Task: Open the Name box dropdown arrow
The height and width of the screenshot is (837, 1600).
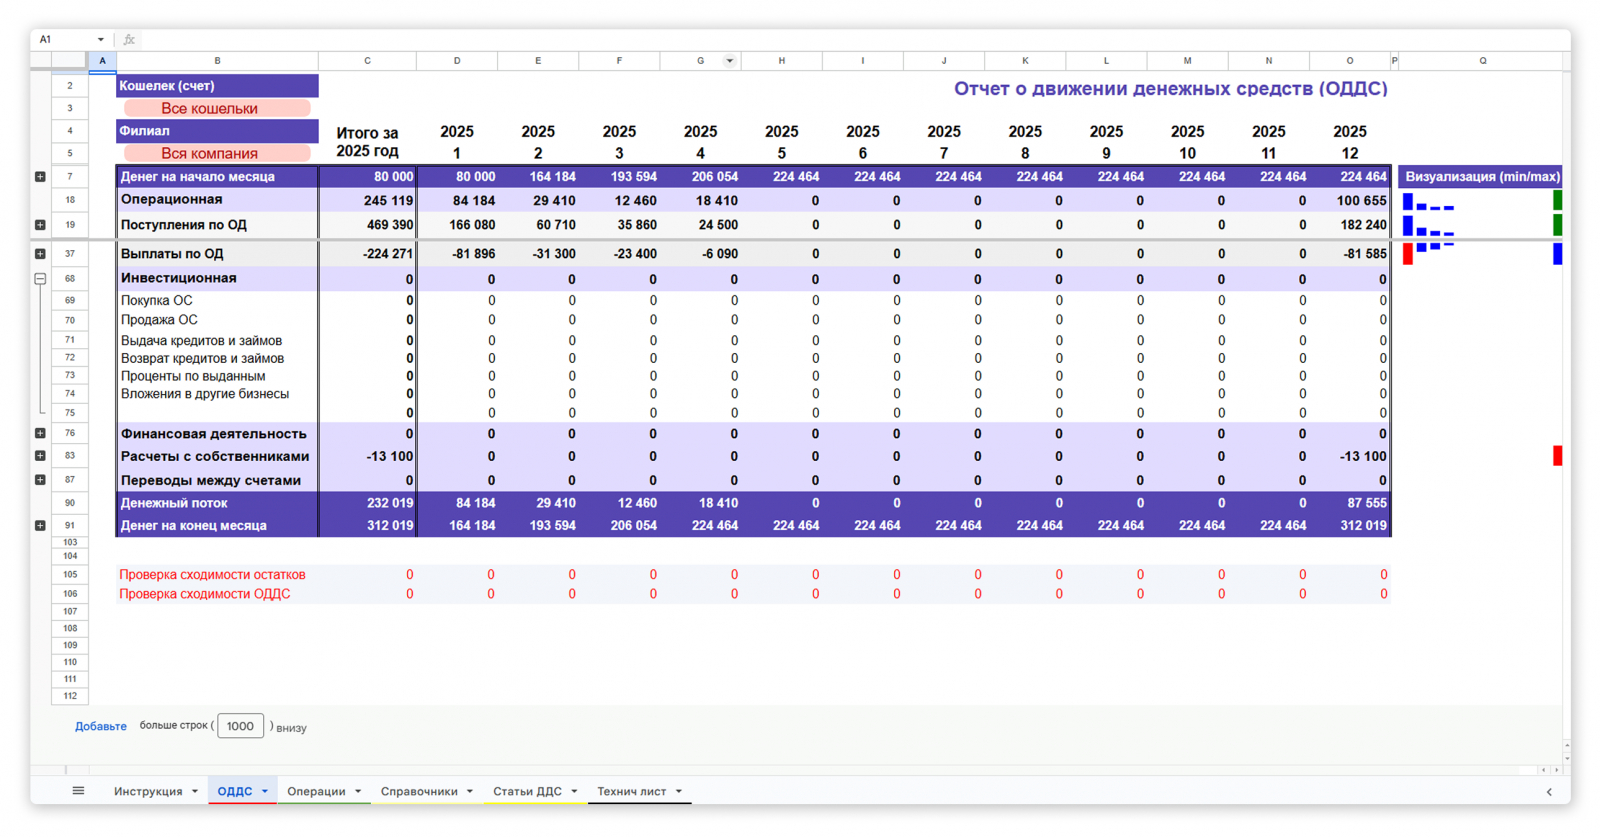Action: coord(100,40)
